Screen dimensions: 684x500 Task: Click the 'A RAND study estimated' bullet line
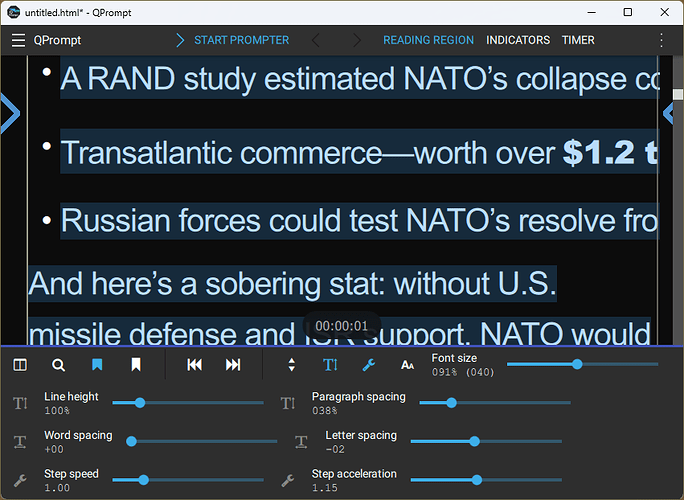tap(359, 79)
